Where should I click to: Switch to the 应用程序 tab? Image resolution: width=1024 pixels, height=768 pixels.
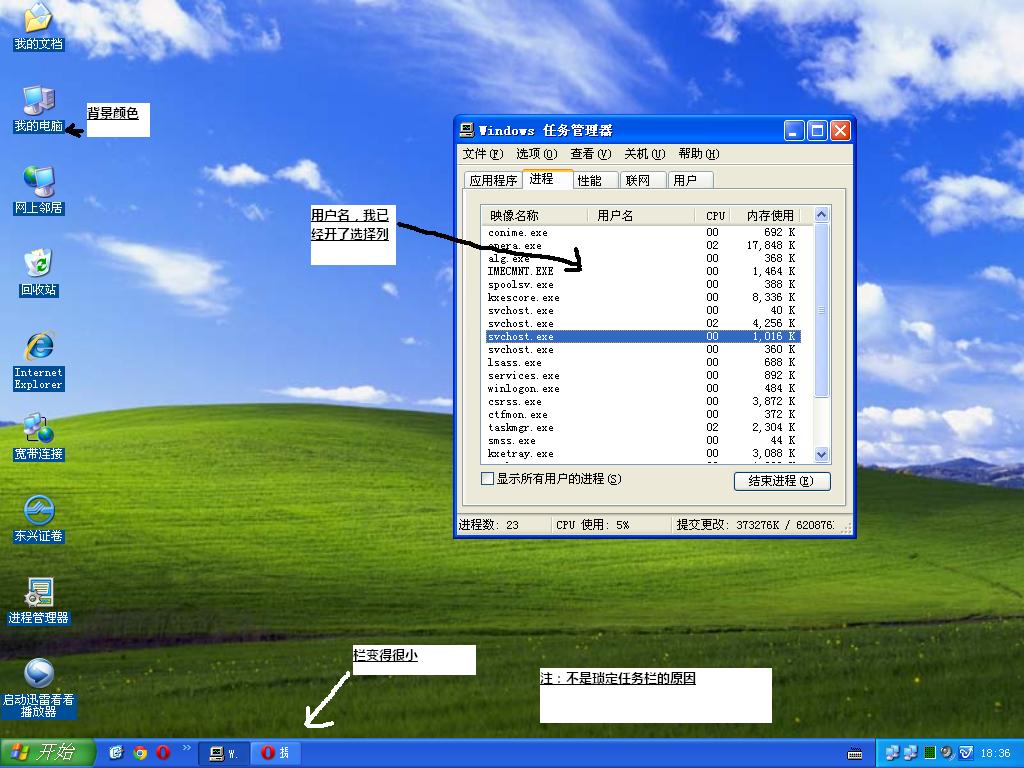click(493, 180)
